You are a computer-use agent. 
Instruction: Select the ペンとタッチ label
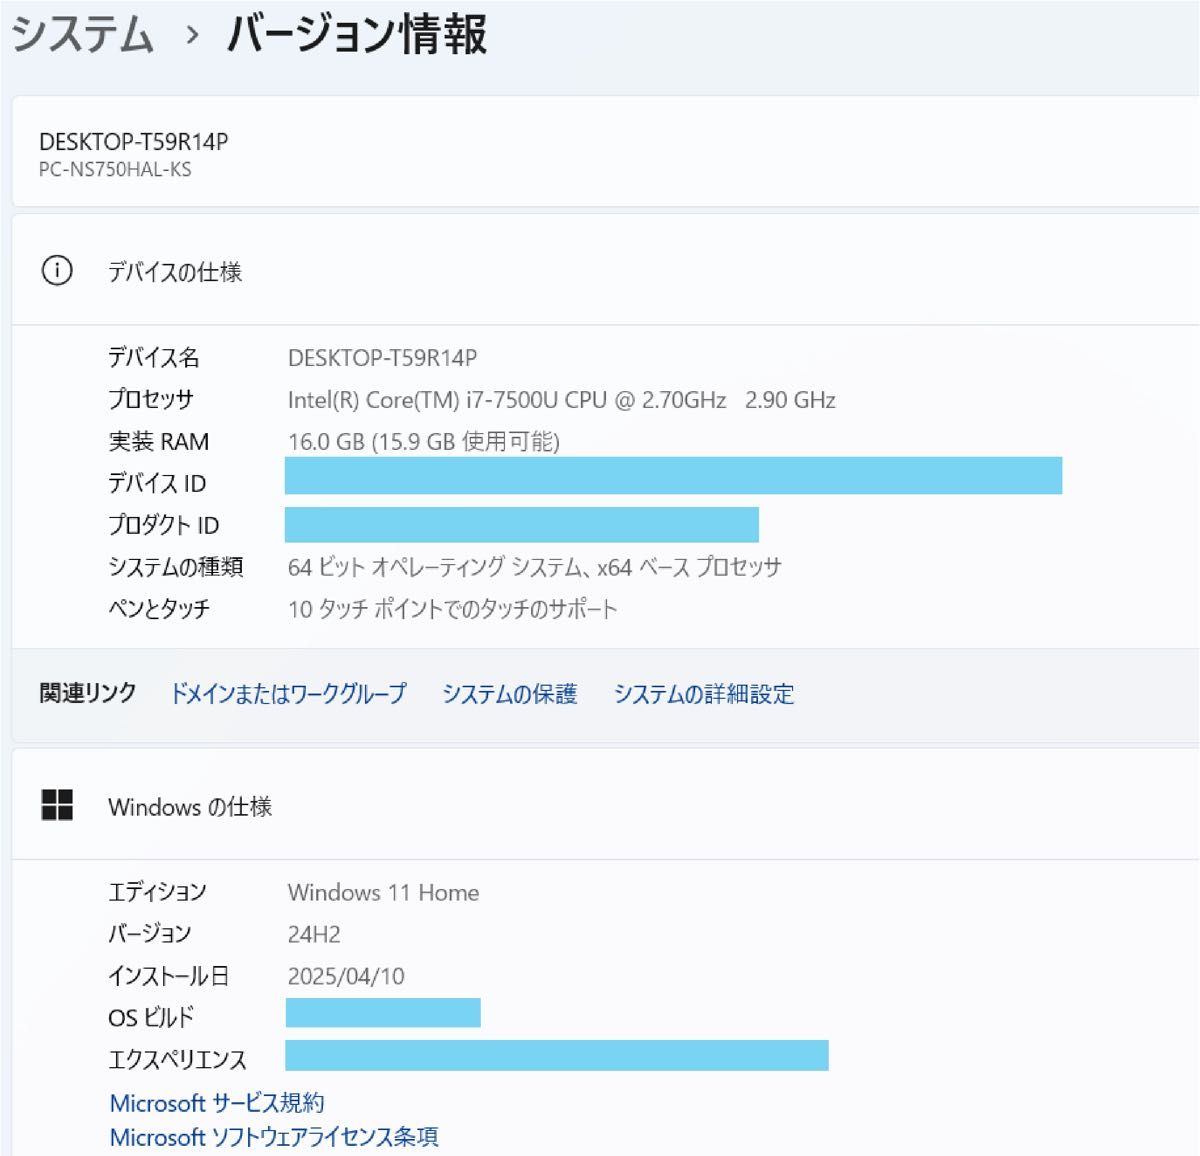(x=159, y=609)
